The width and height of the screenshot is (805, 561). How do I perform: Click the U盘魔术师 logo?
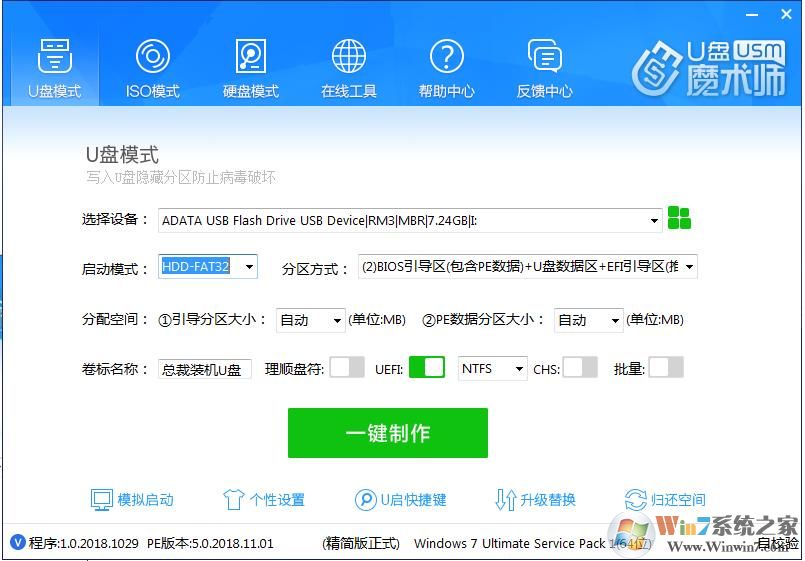click(x=708, y=68)
